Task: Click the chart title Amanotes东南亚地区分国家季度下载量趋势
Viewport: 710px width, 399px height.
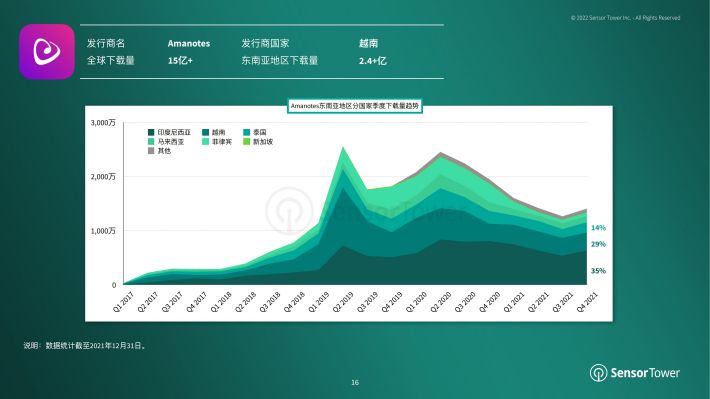Action: coord(355,106)
